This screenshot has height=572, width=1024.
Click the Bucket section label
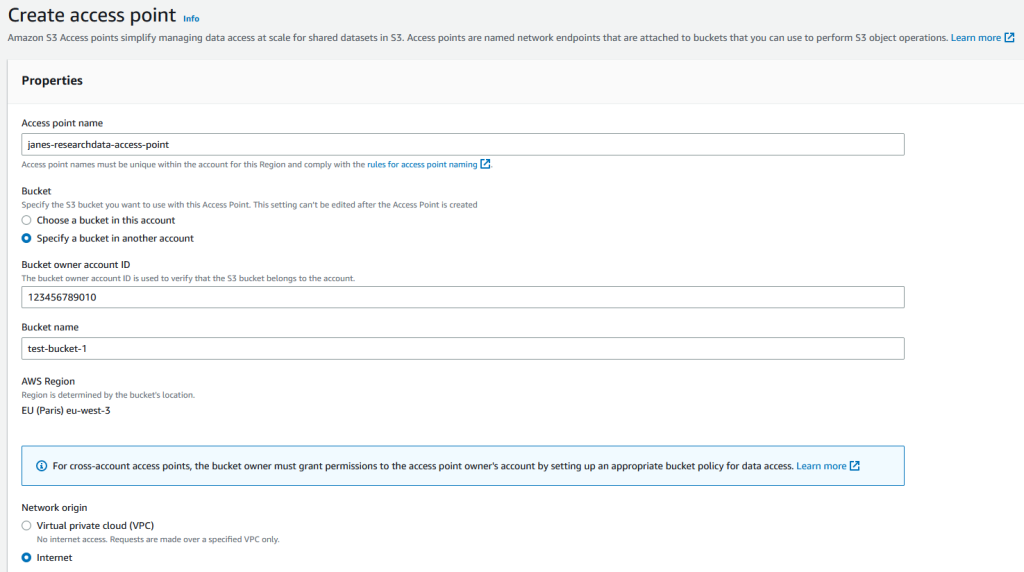36,191
